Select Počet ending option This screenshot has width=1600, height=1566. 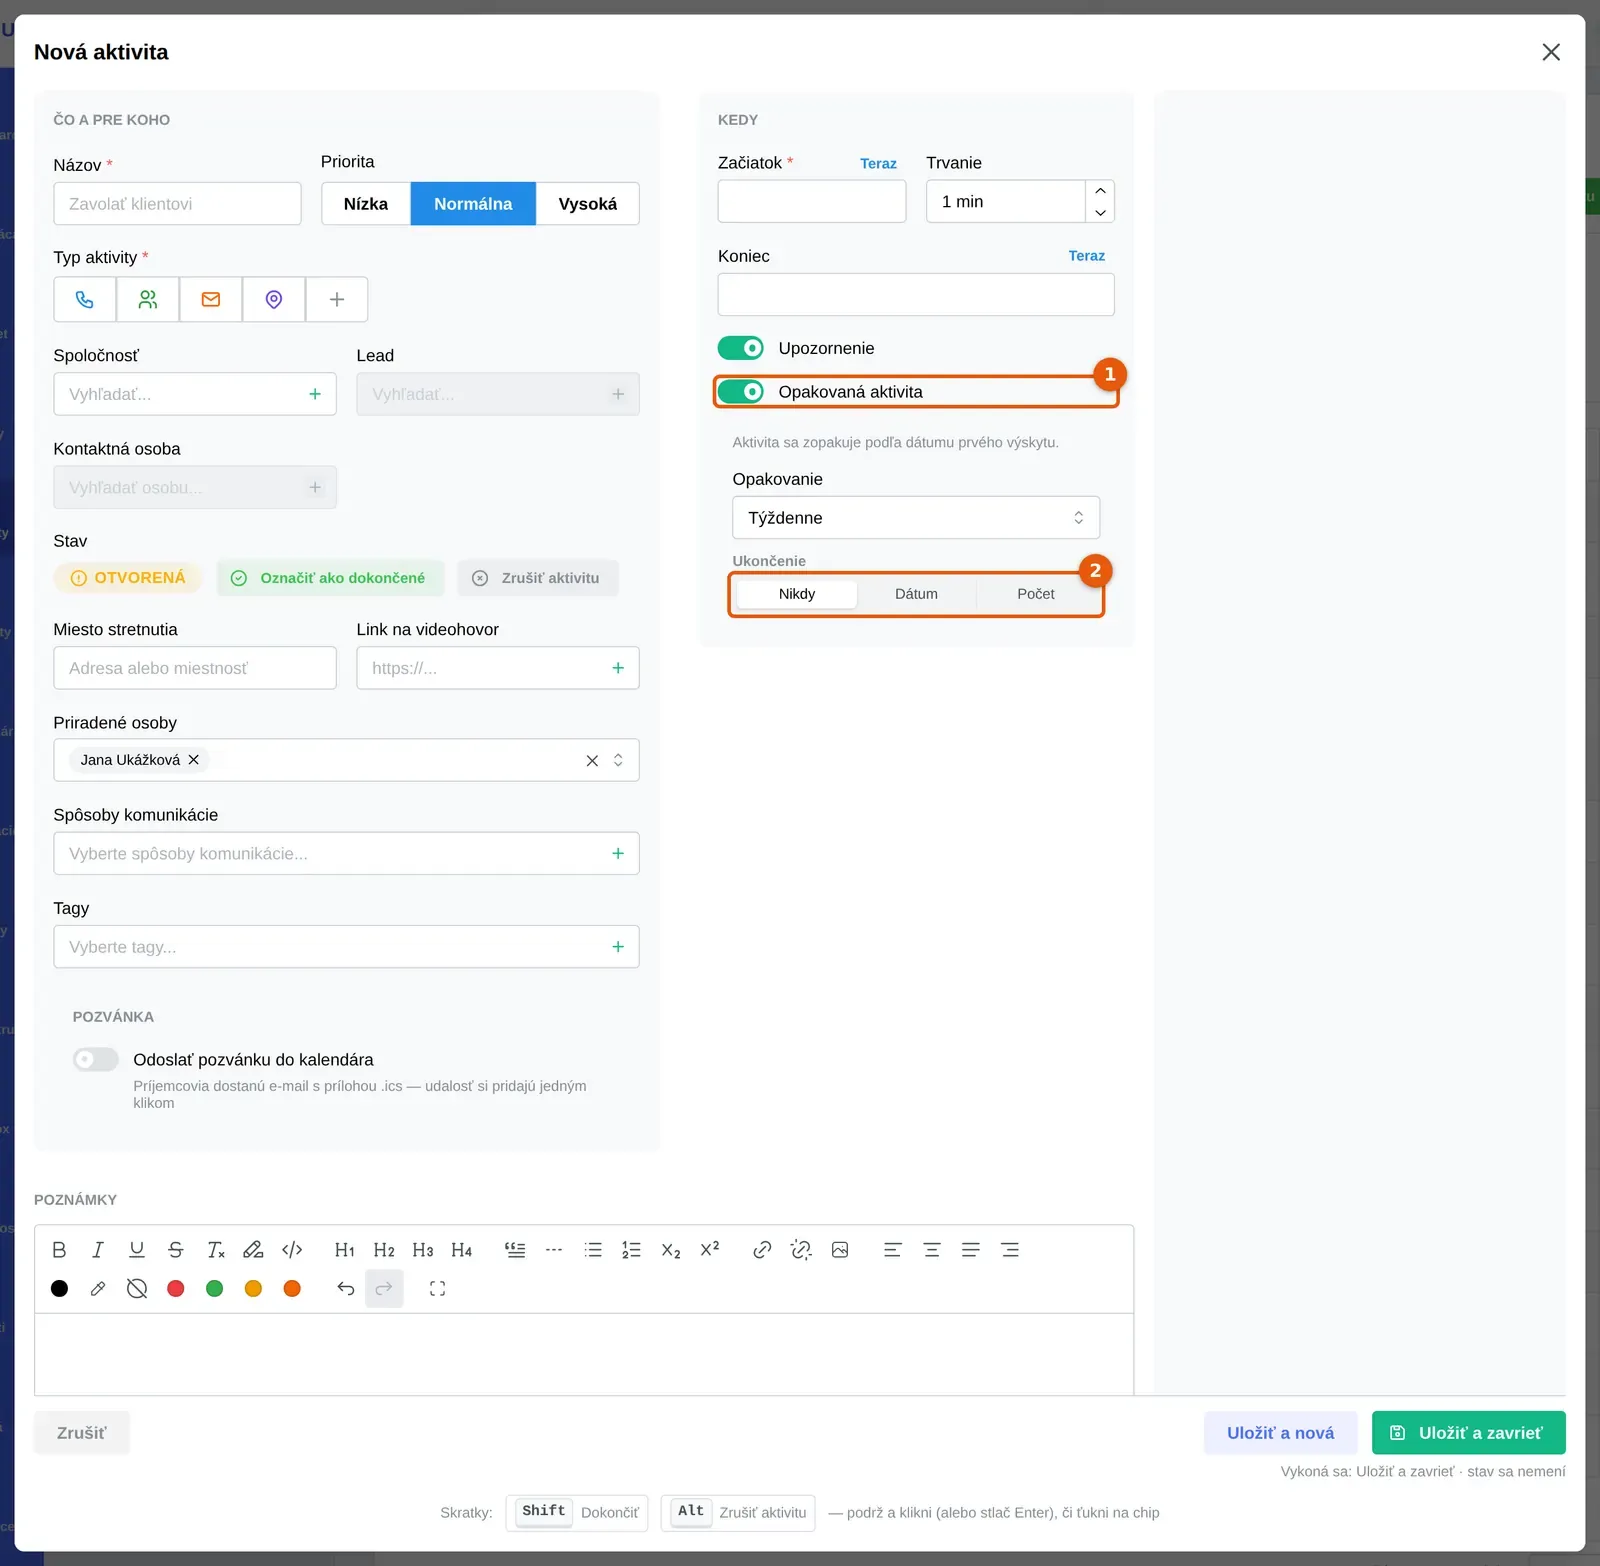1036,594
